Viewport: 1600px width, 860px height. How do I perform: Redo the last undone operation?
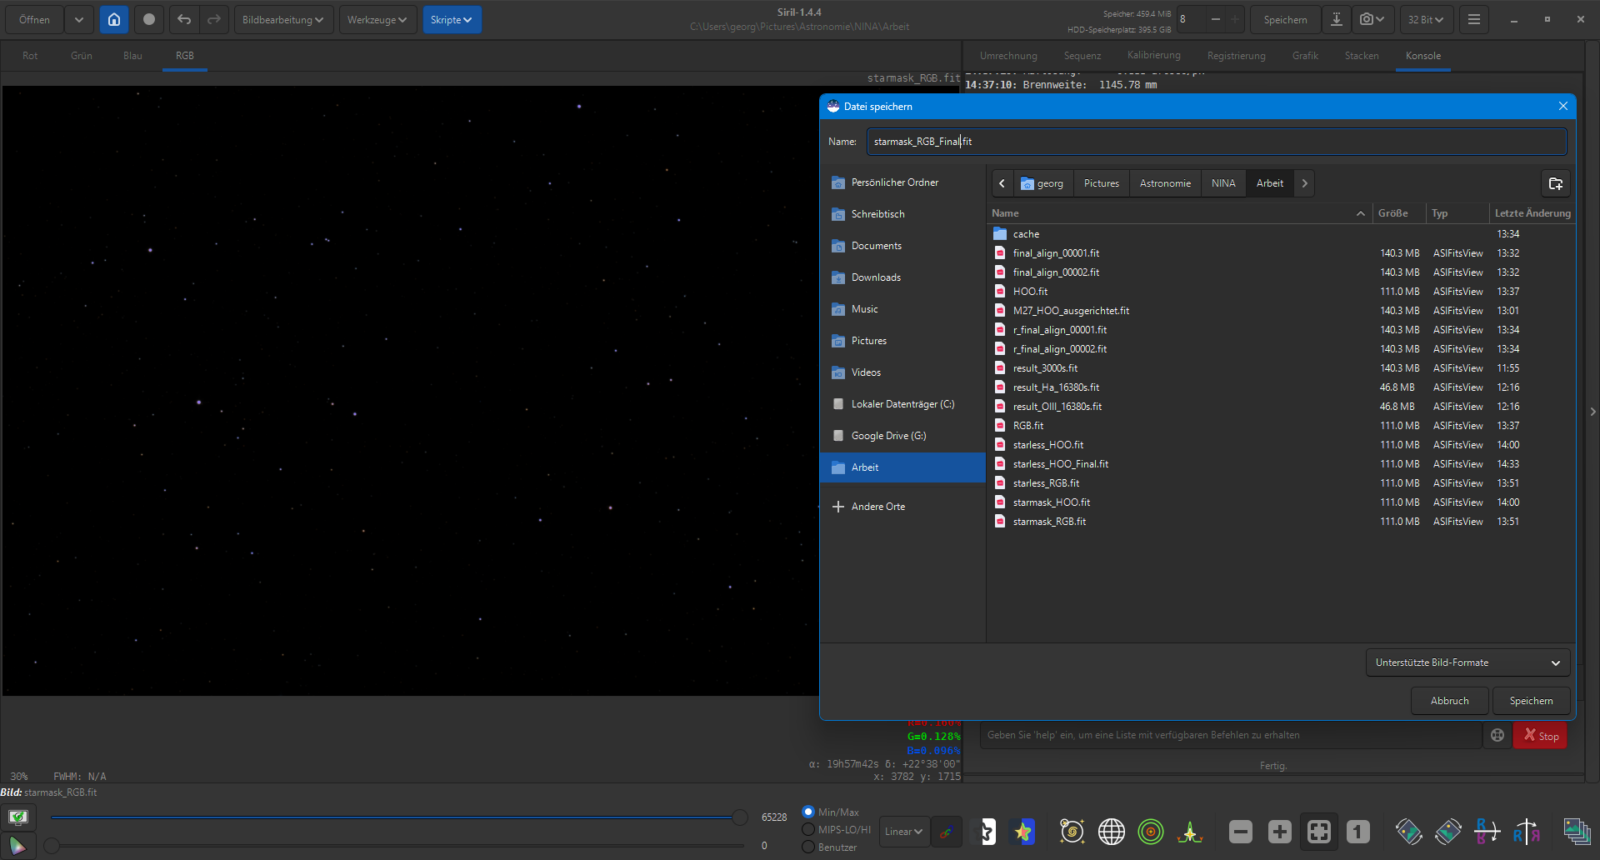[213, 19]
